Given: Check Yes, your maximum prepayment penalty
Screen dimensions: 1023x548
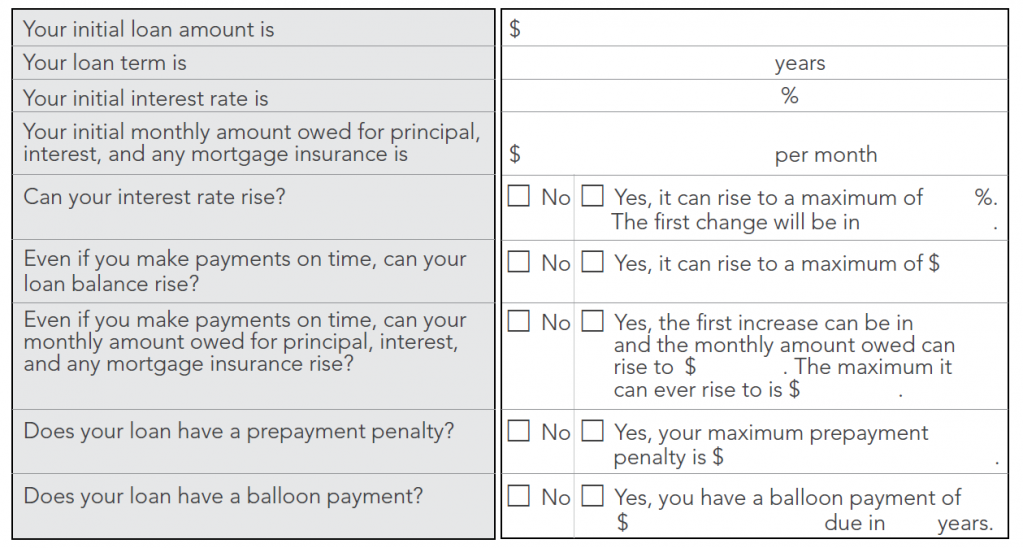Looking at the screenshot, I should pyautogui.click(x=593, y=432).
